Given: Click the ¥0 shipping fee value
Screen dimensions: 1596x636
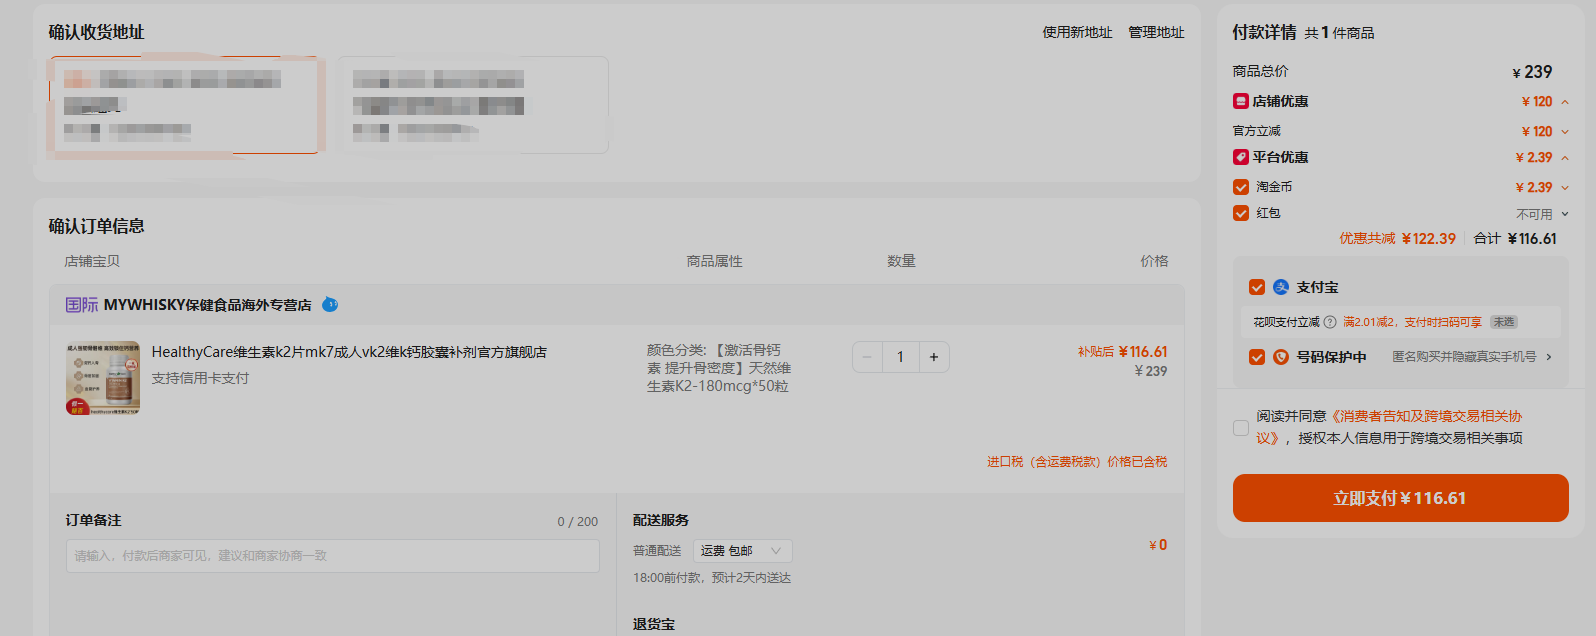Looking at the screenshot, I should tap(1158, 545).
